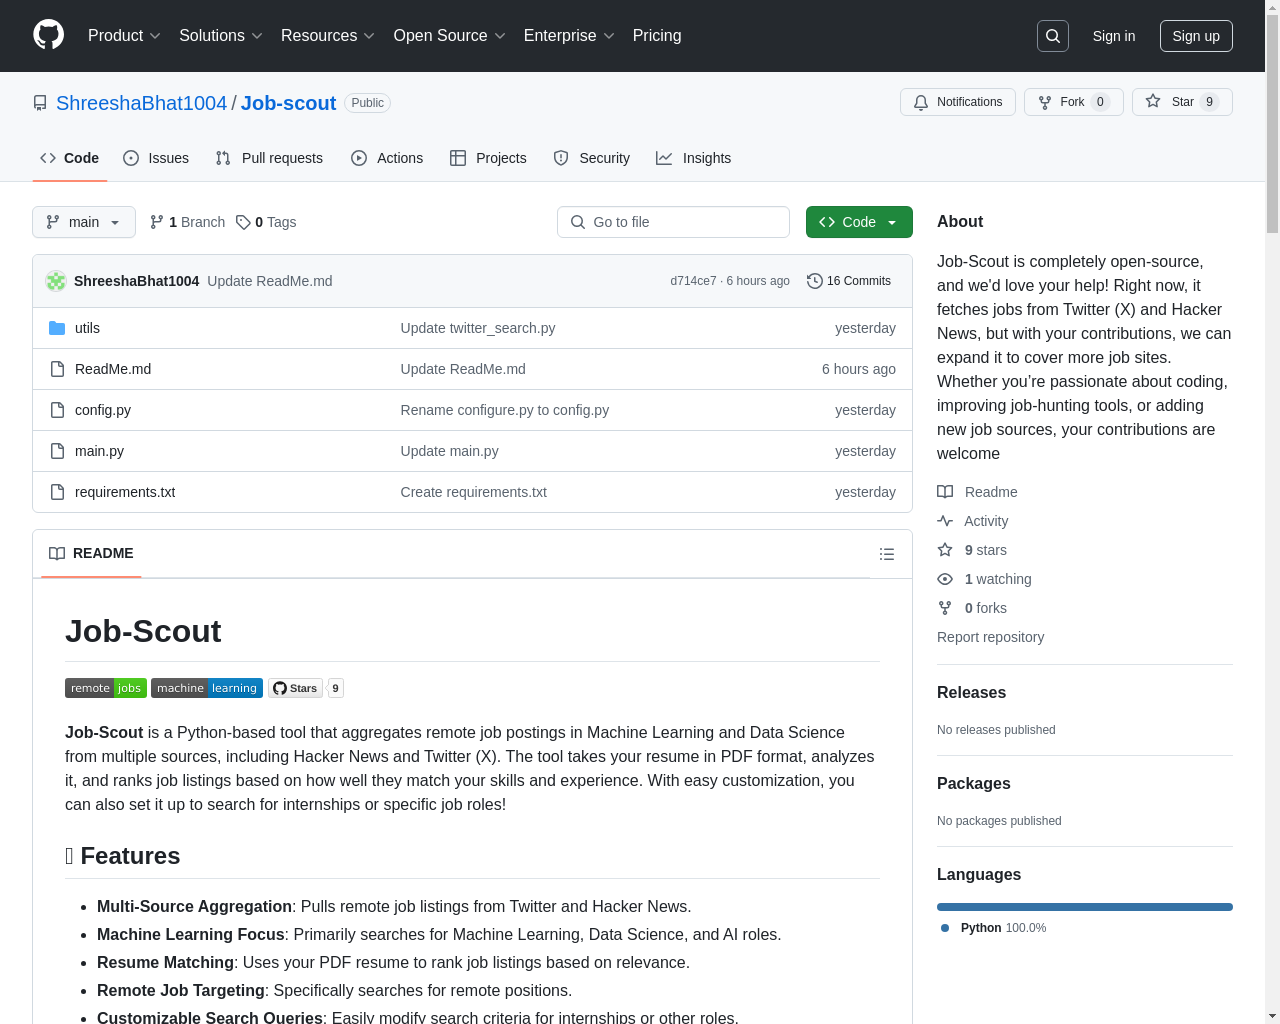The image size is (1280, 1024).
Task: Switch to the Actions tab
Action: tap(387, 158)
